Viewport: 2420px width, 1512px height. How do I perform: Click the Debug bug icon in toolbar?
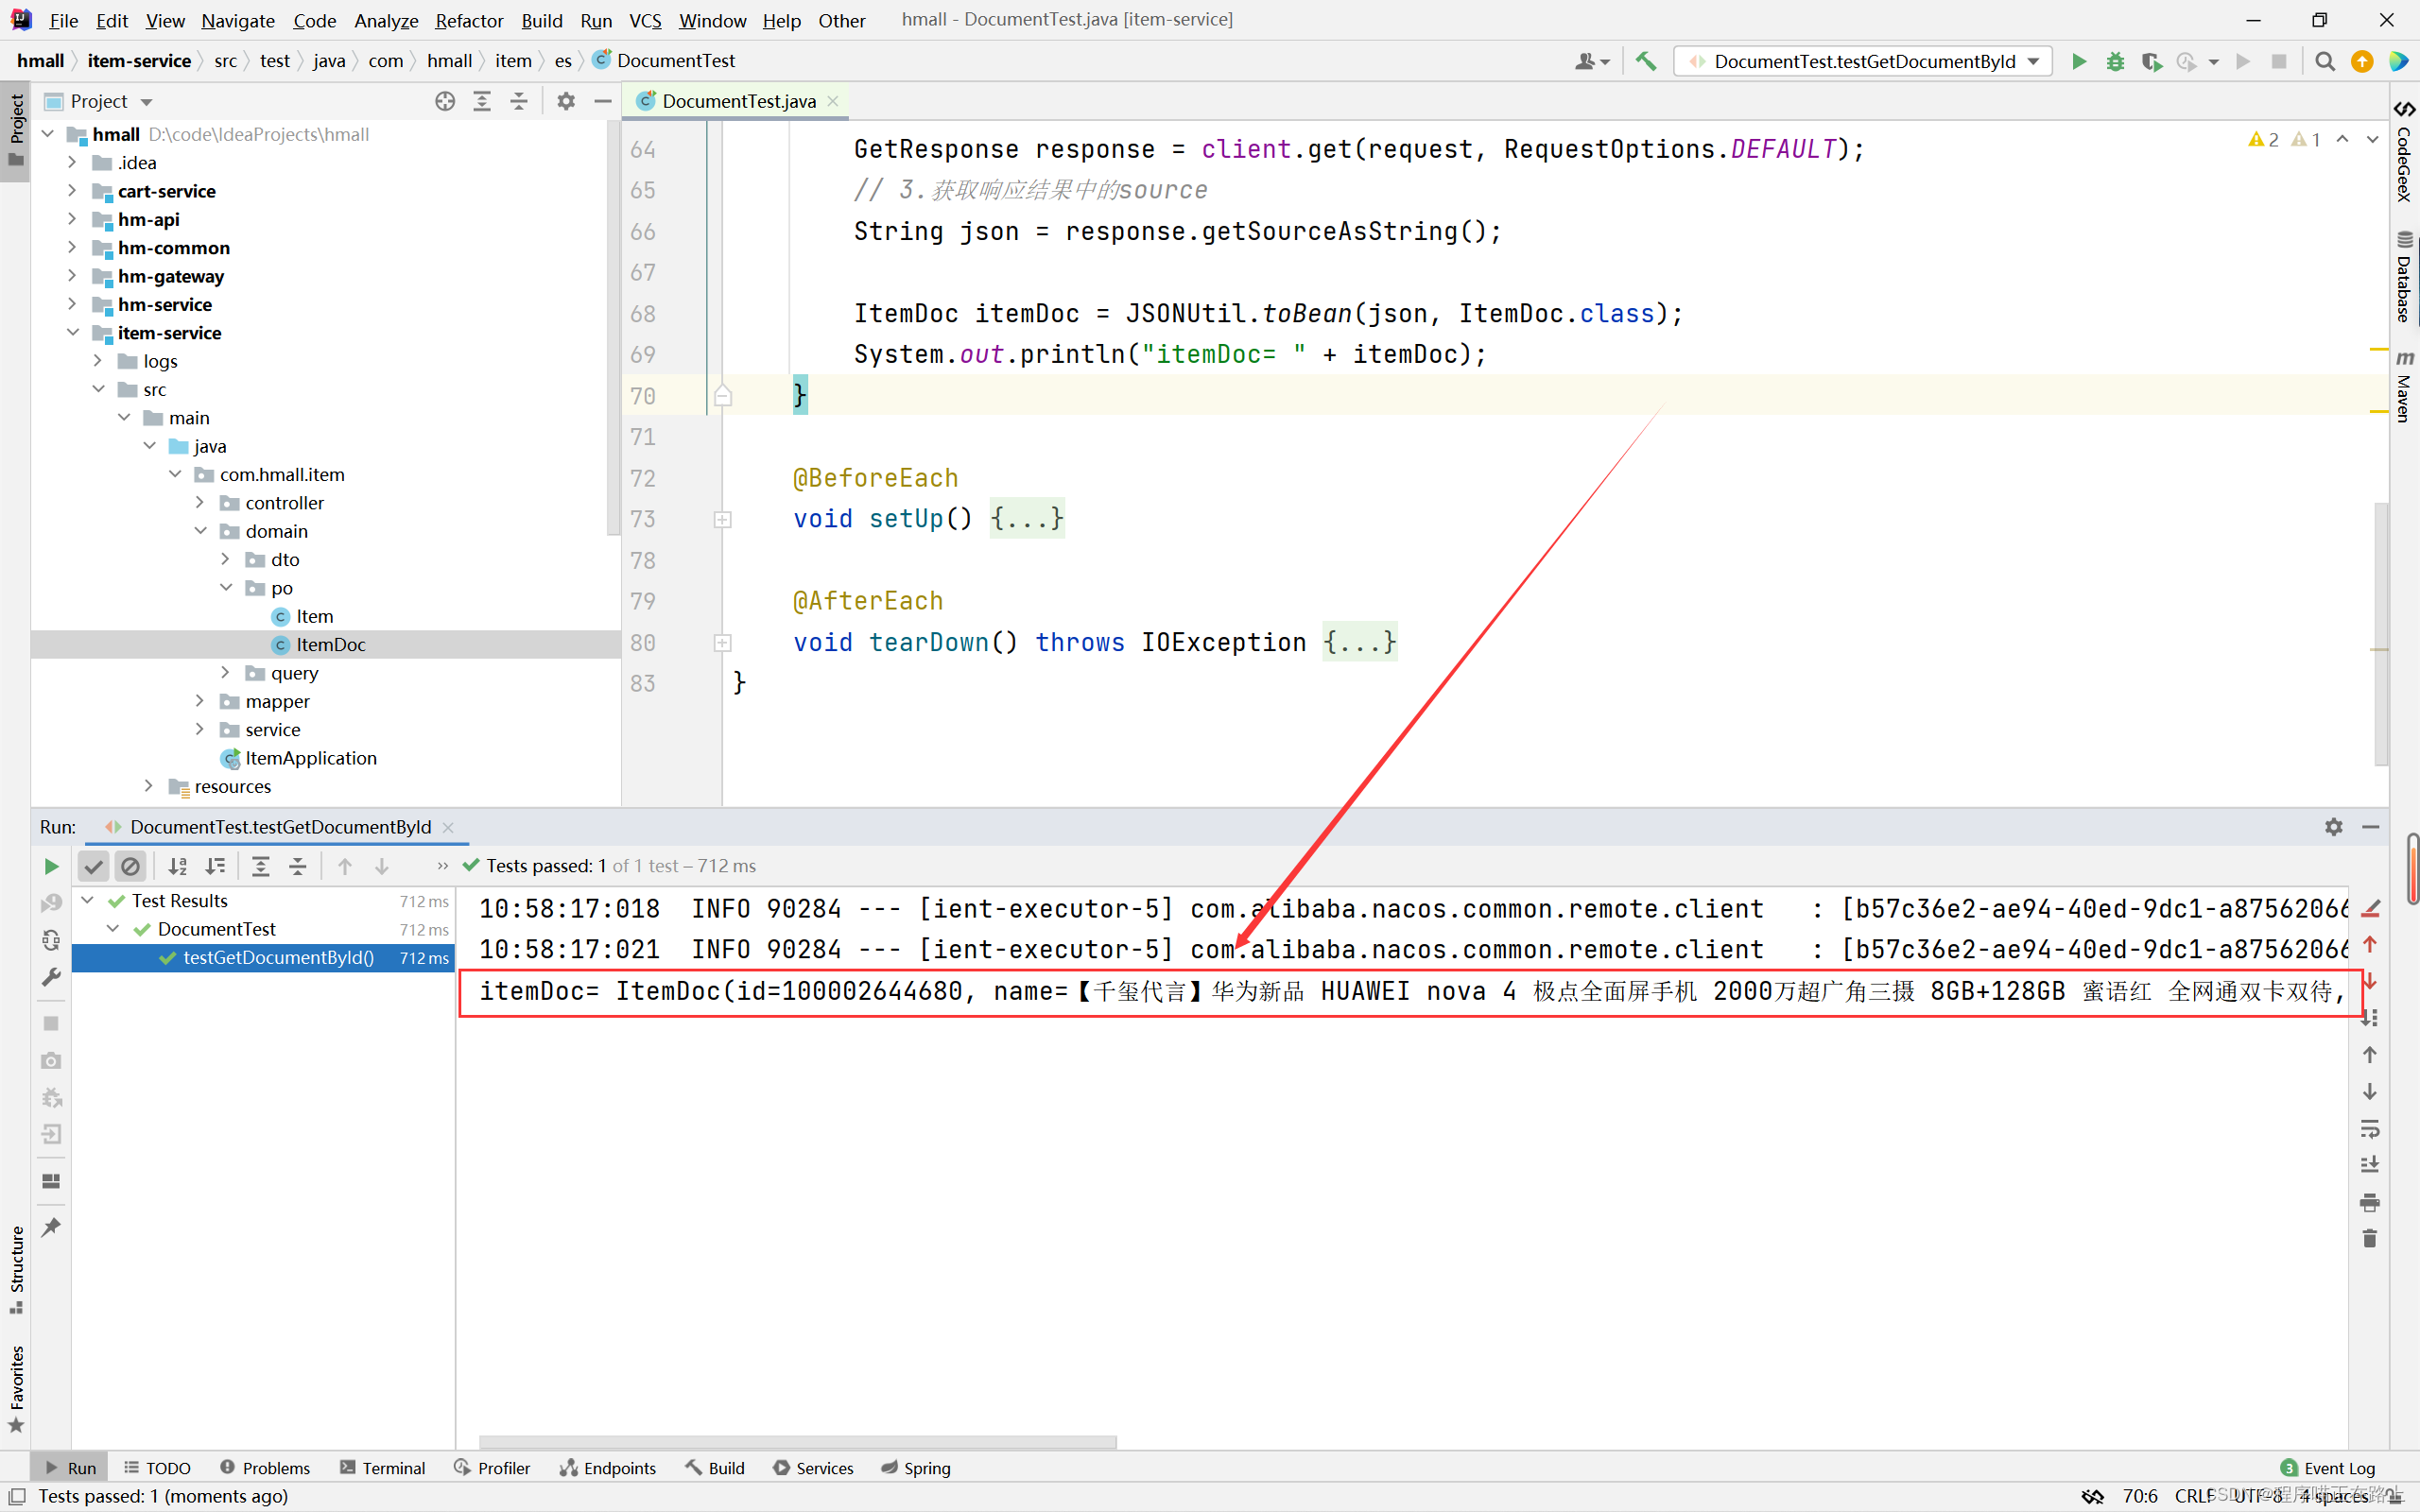click(x=2115, y=62)
